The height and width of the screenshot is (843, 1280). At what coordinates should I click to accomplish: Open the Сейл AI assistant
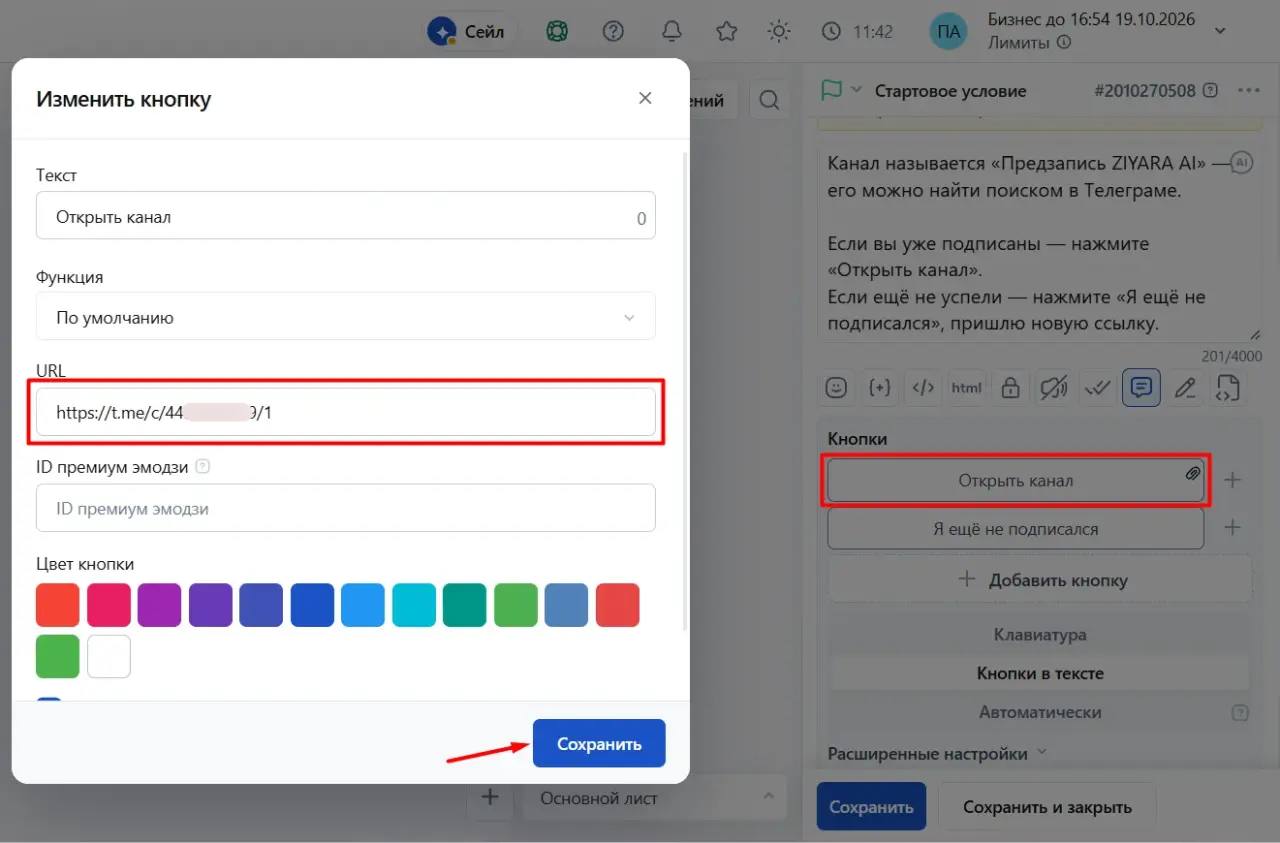tap(466, 32)
